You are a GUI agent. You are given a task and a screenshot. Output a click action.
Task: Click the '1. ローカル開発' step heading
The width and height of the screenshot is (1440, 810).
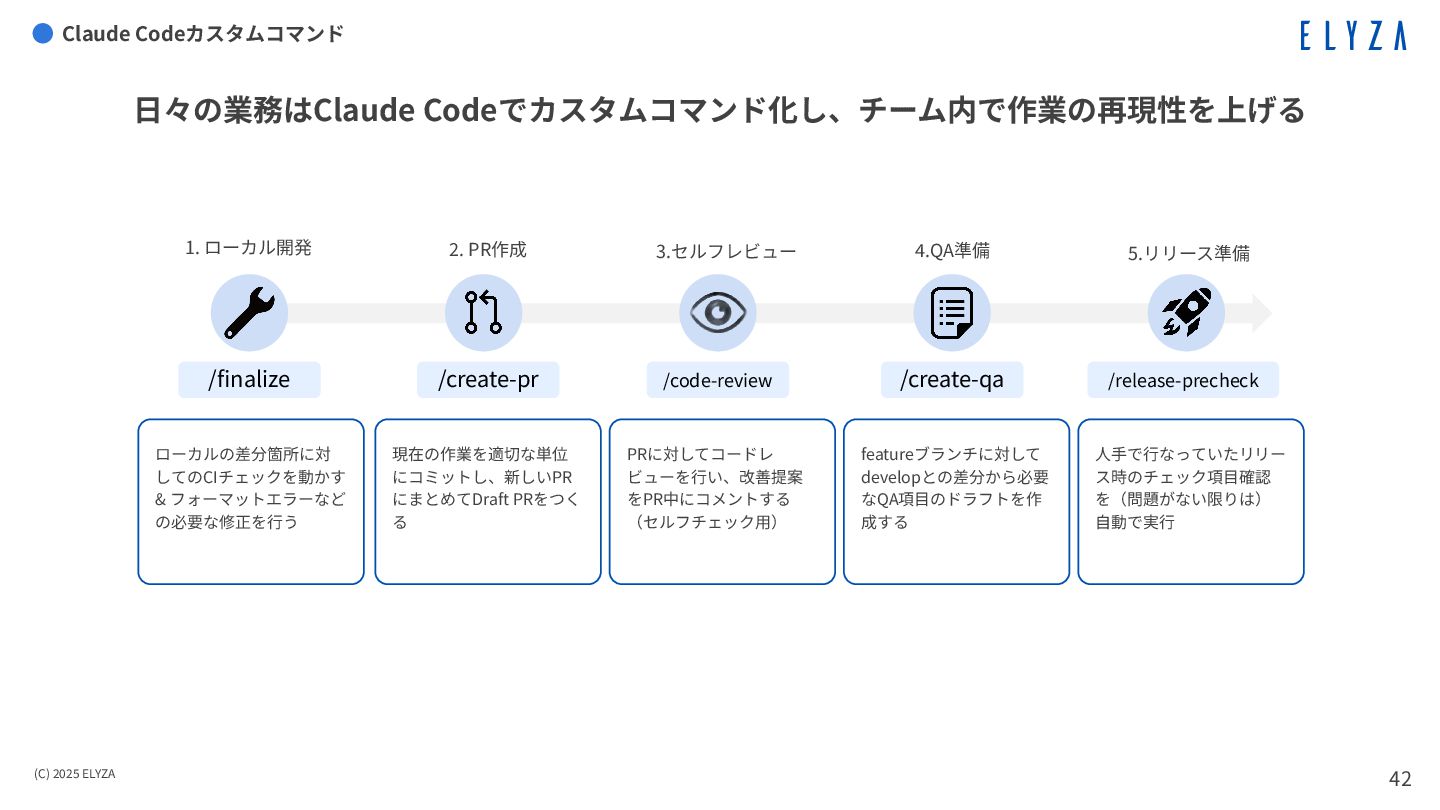click(249, 247)
